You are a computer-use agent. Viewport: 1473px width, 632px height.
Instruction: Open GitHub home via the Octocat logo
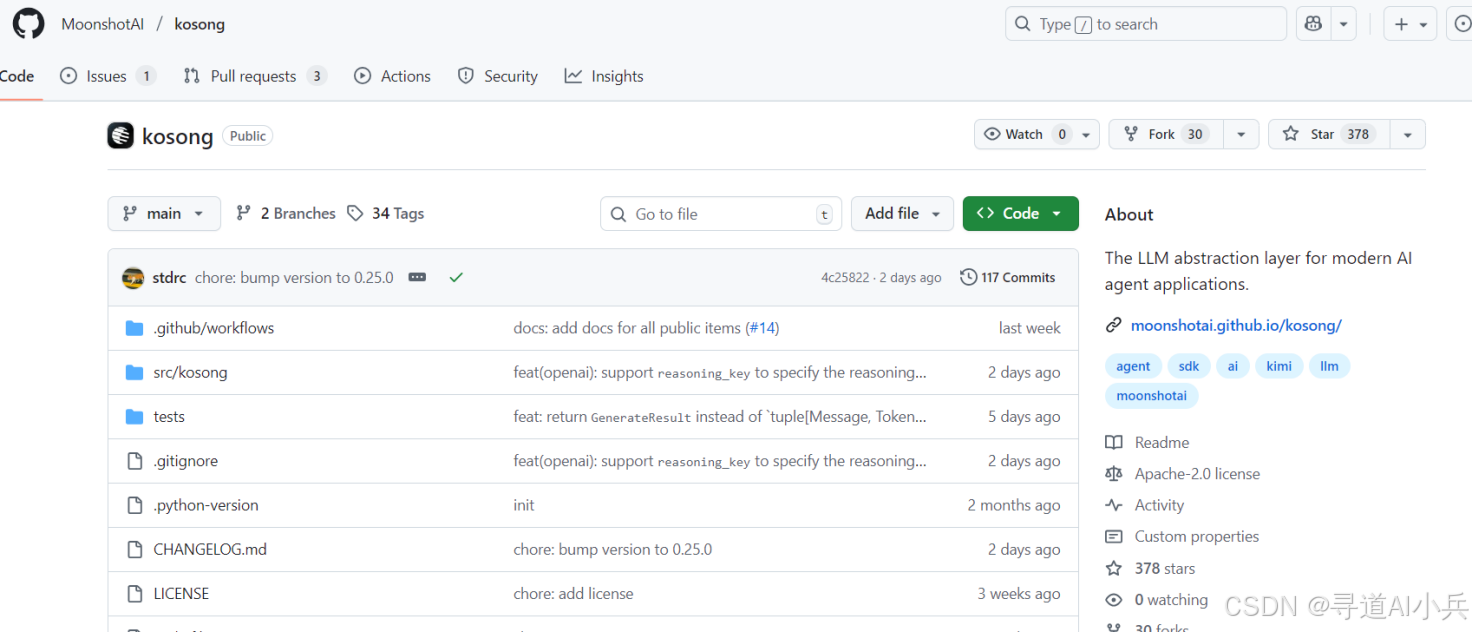click(x=28, y=24)
